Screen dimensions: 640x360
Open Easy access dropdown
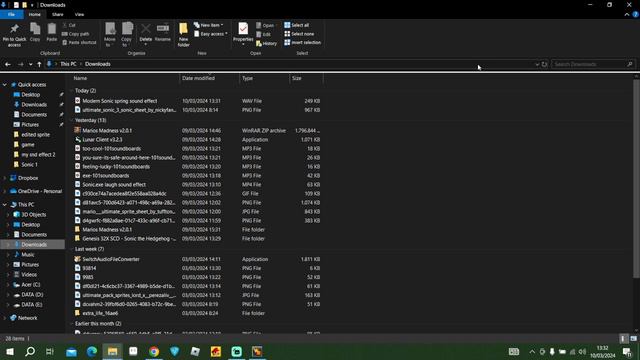click(211, 34)
